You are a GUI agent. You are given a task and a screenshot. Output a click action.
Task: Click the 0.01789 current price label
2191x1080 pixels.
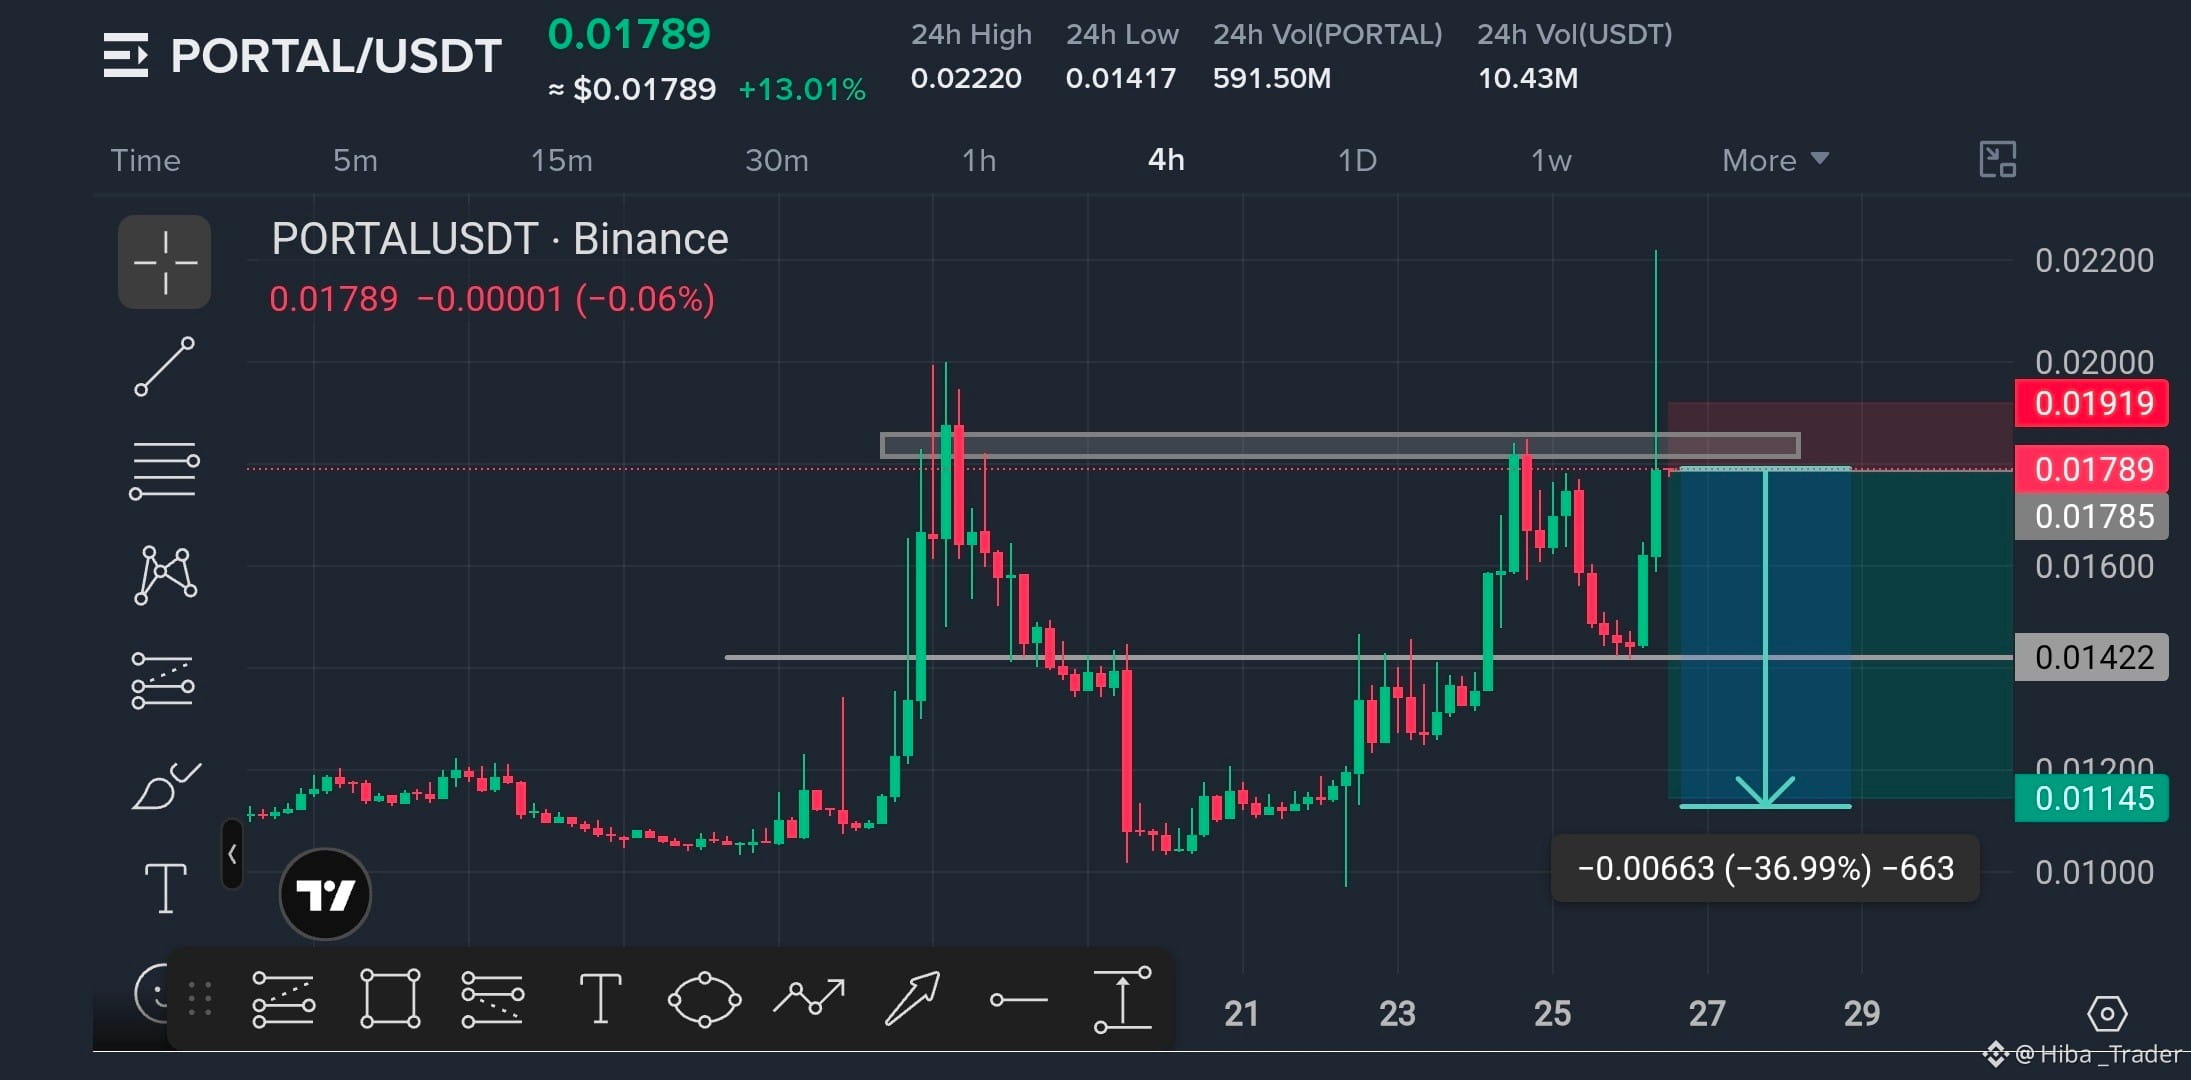tap(2092, 469)
